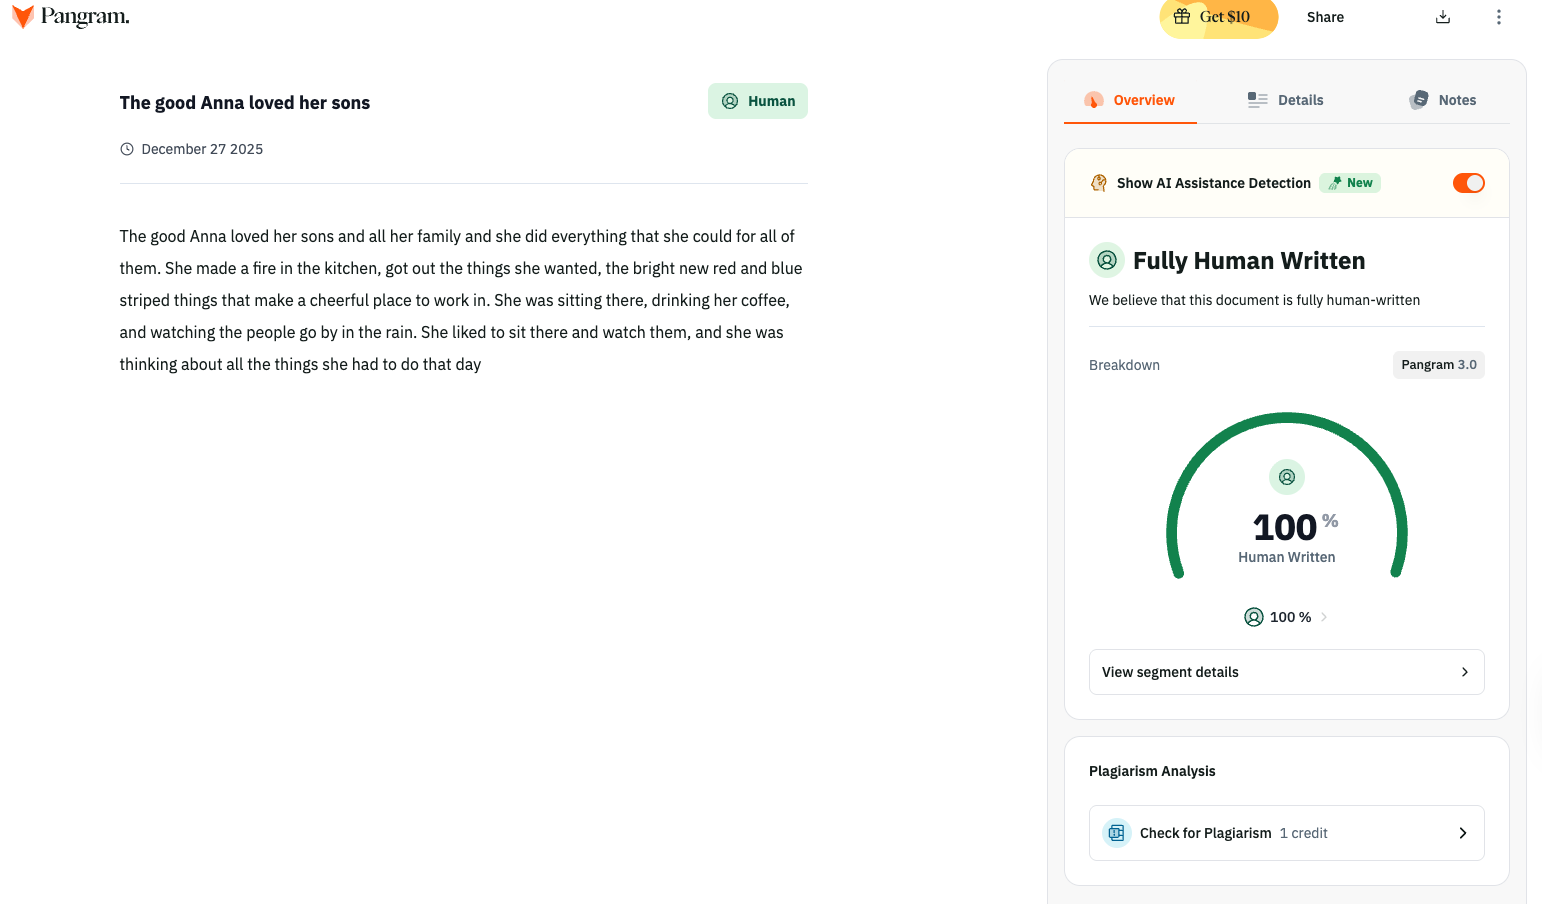Click the human icon inside the gauge
1542x904 pixels.
[1287, 477]
